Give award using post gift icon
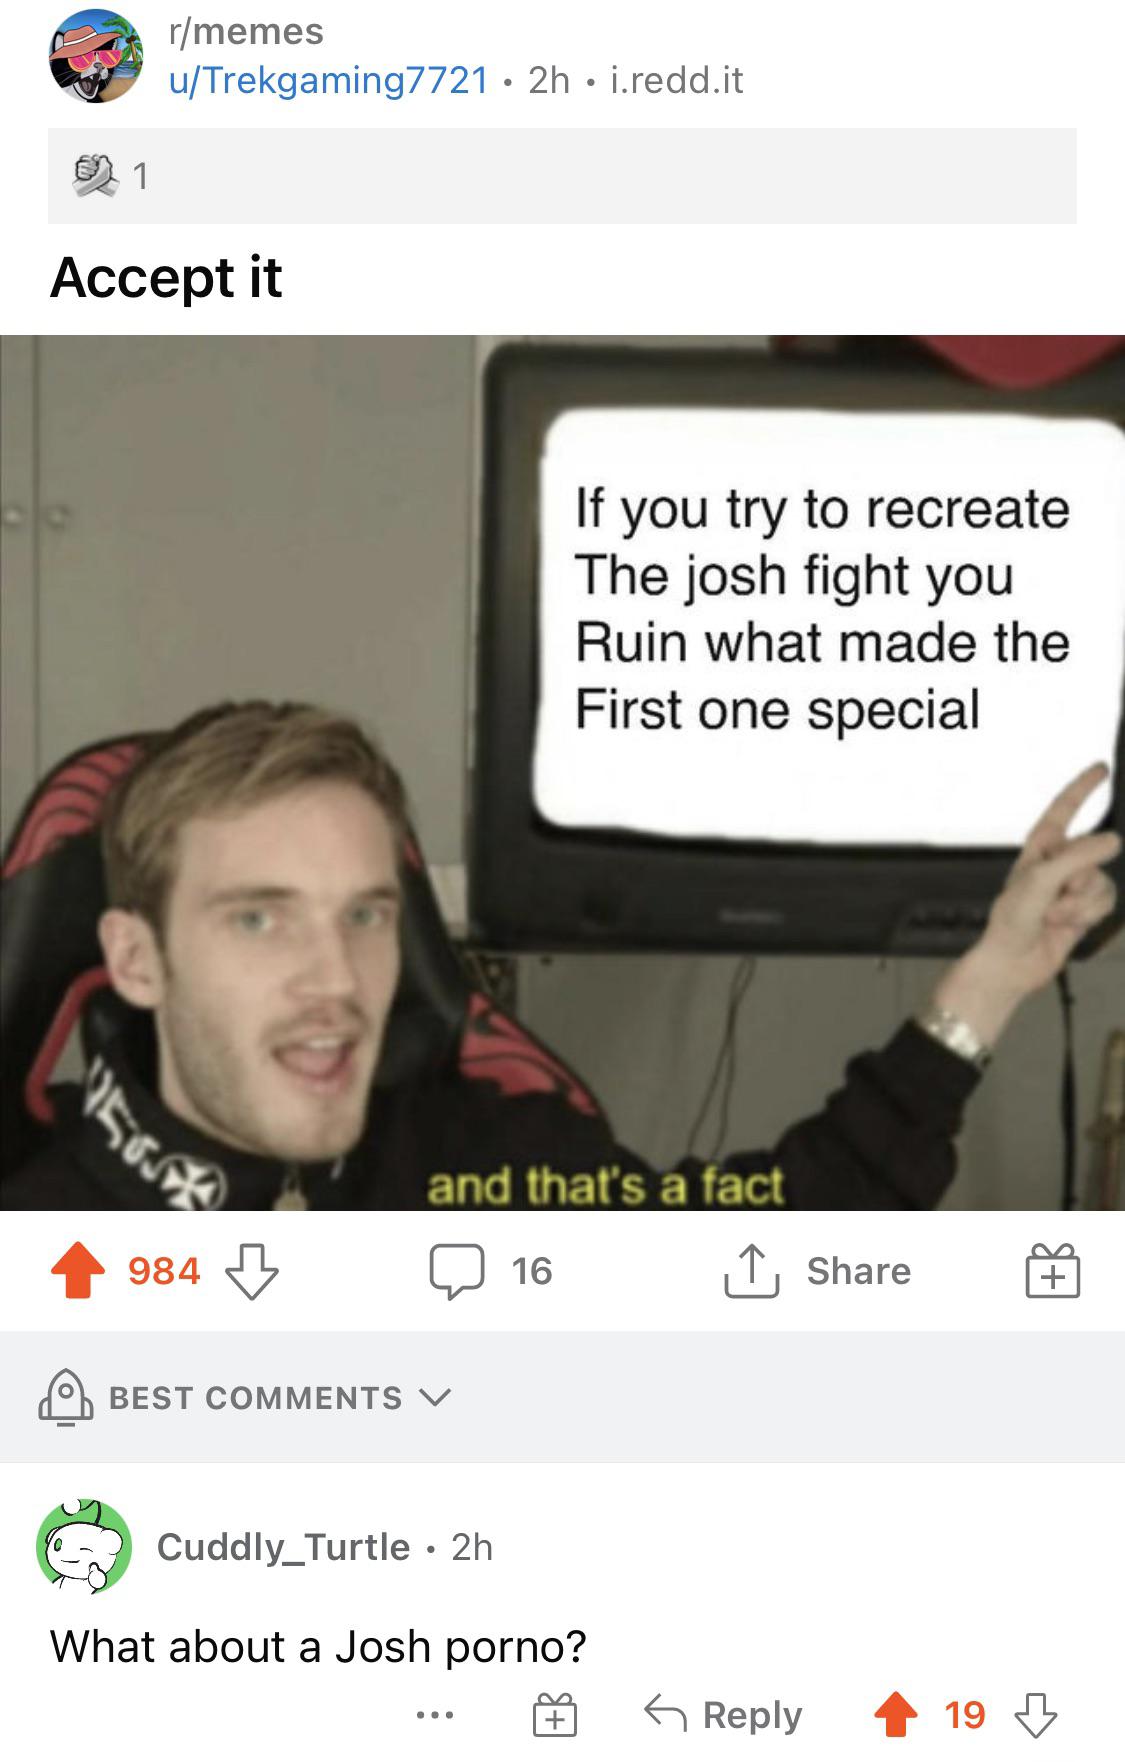Image resolution: width=1125 pixels, height=1762 pixels. 1052,1271
